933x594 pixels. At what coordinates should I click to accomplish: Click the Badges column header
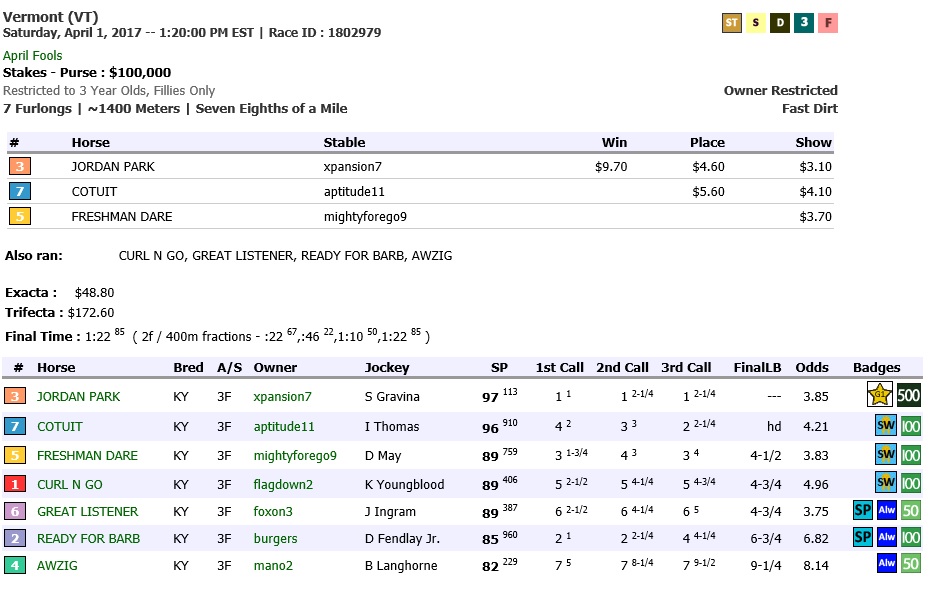[x=876, y=367]
